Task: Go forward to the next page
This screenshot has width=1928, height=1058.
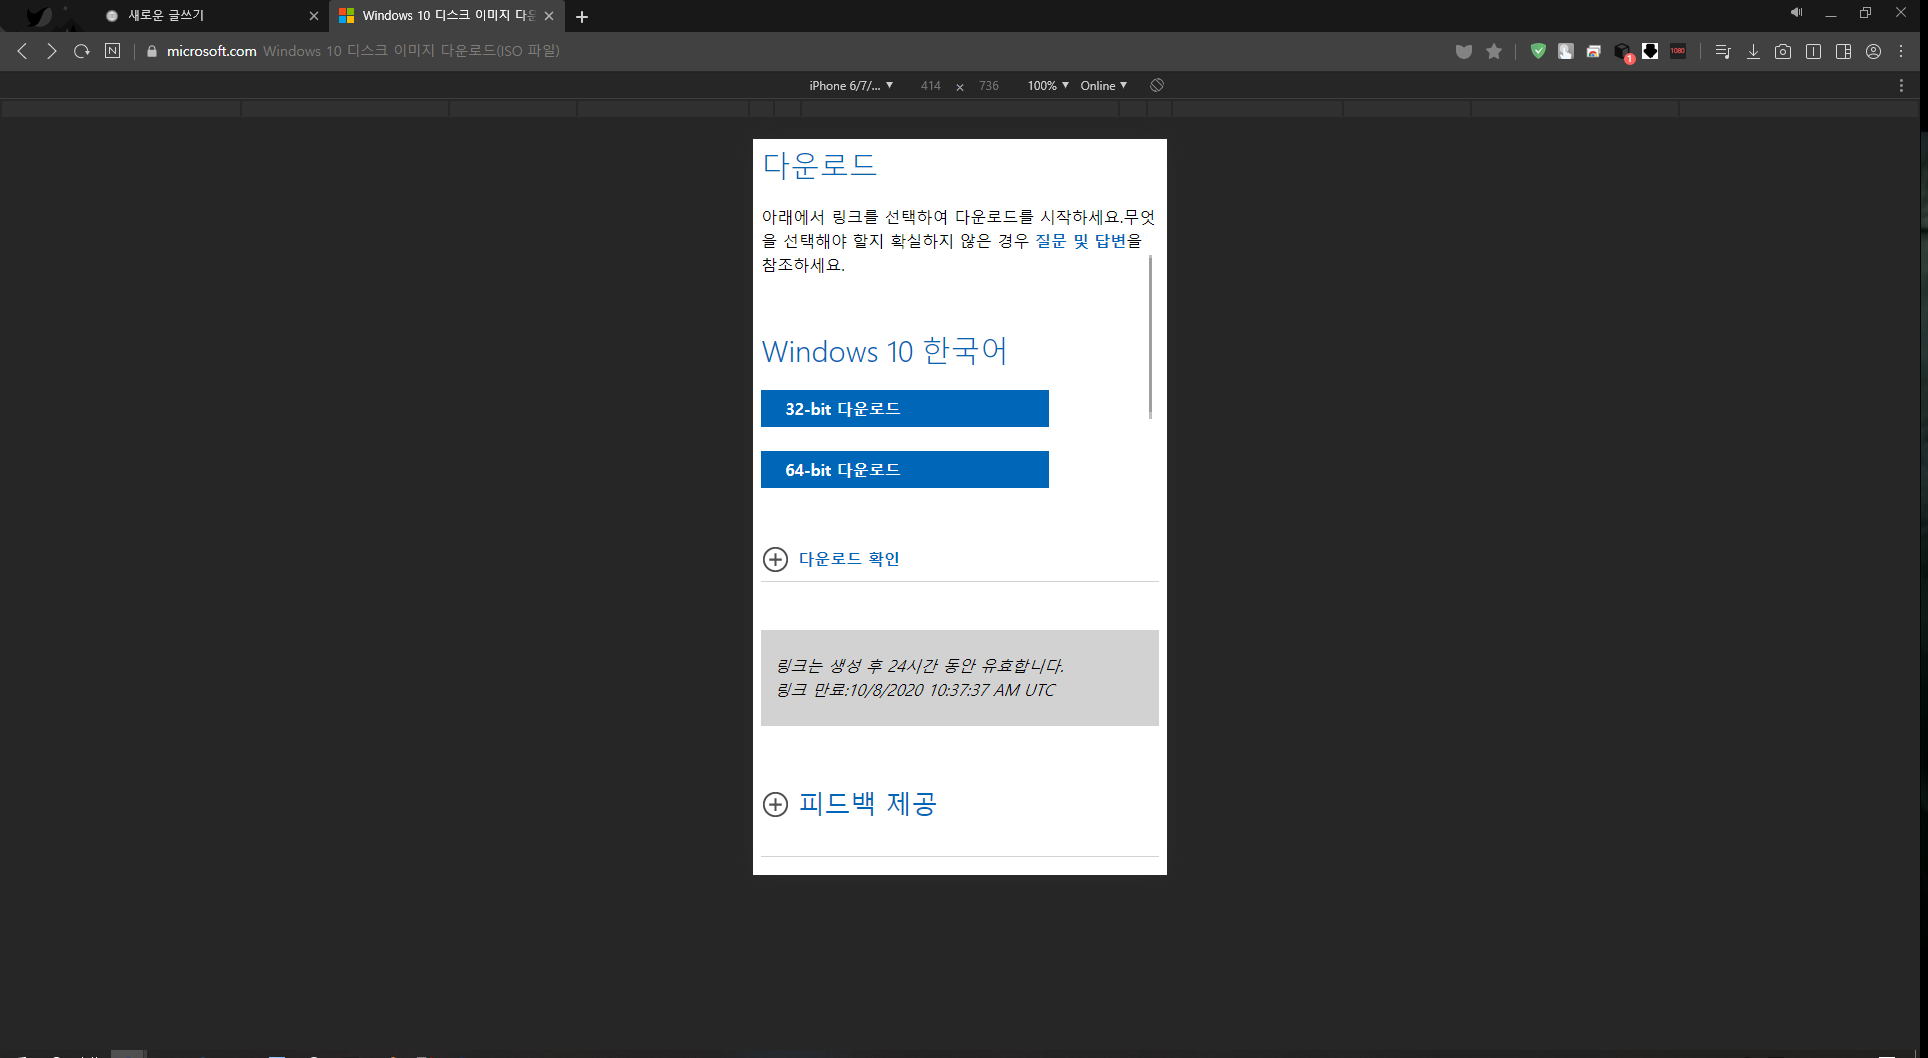Action: point(52,51)
